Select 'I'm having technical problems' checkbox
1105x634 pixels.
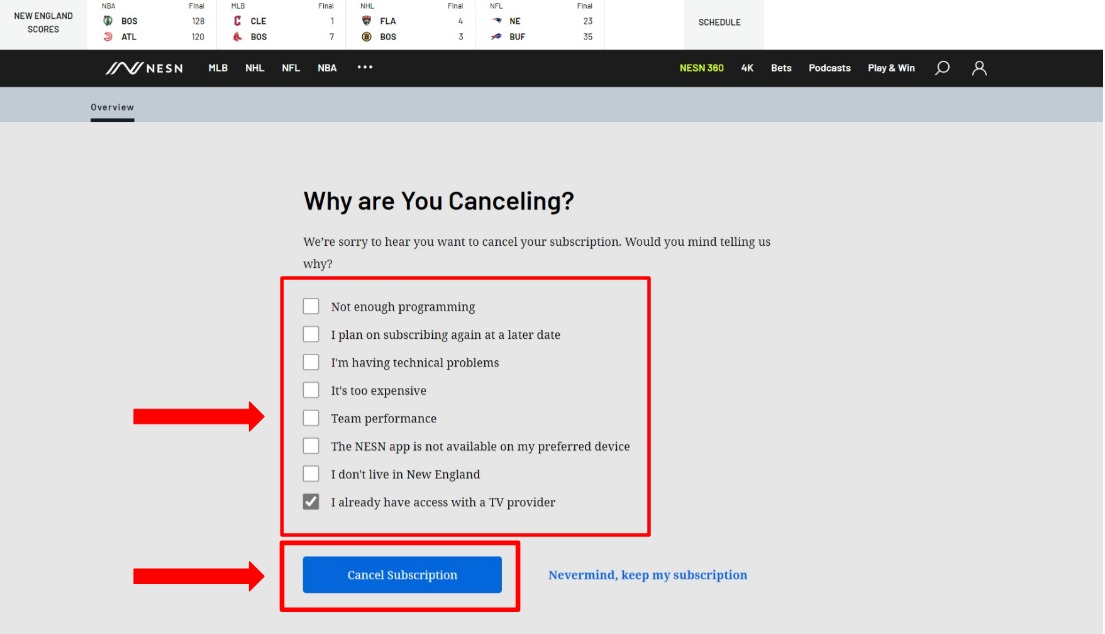tap(311, 362)
